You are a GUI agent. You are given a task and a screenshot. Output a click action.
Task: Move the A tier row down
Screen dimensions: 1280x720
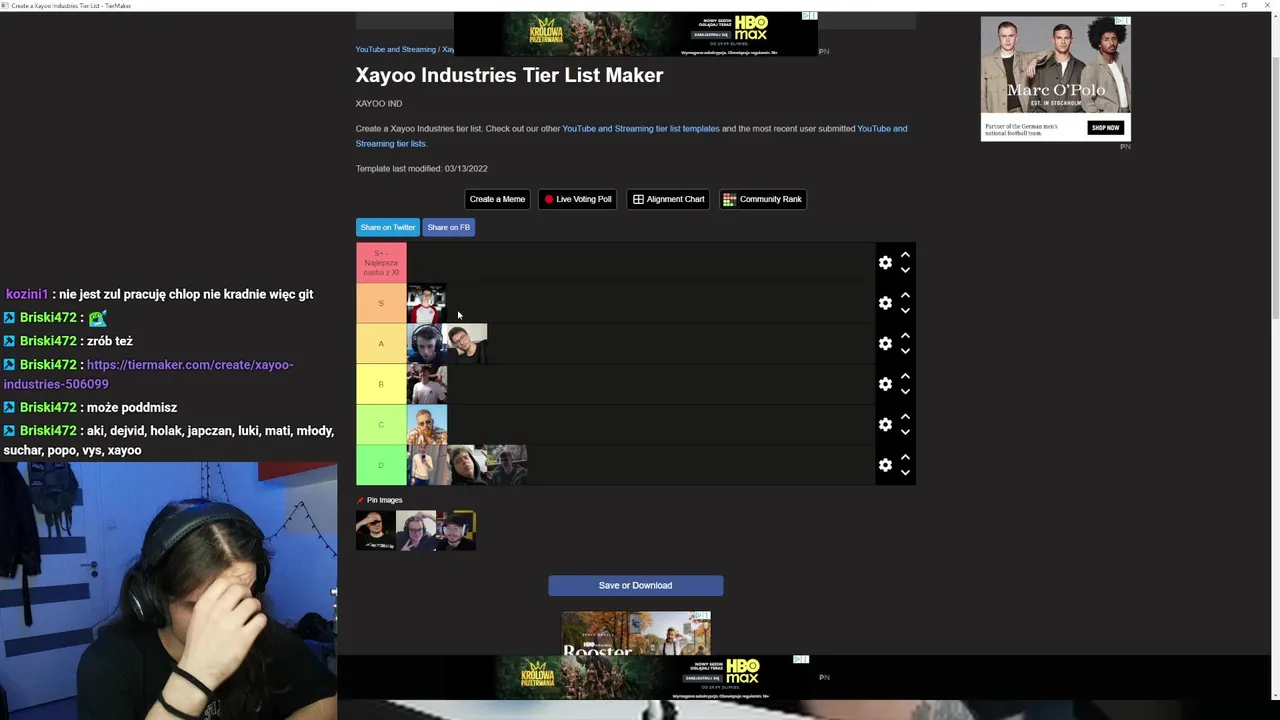tap(905, 351)
